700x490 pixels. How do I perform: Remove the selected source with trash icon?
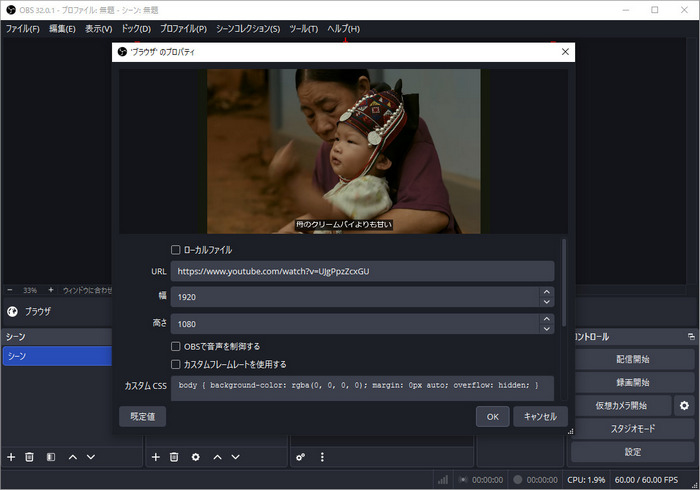click(174, 457)
